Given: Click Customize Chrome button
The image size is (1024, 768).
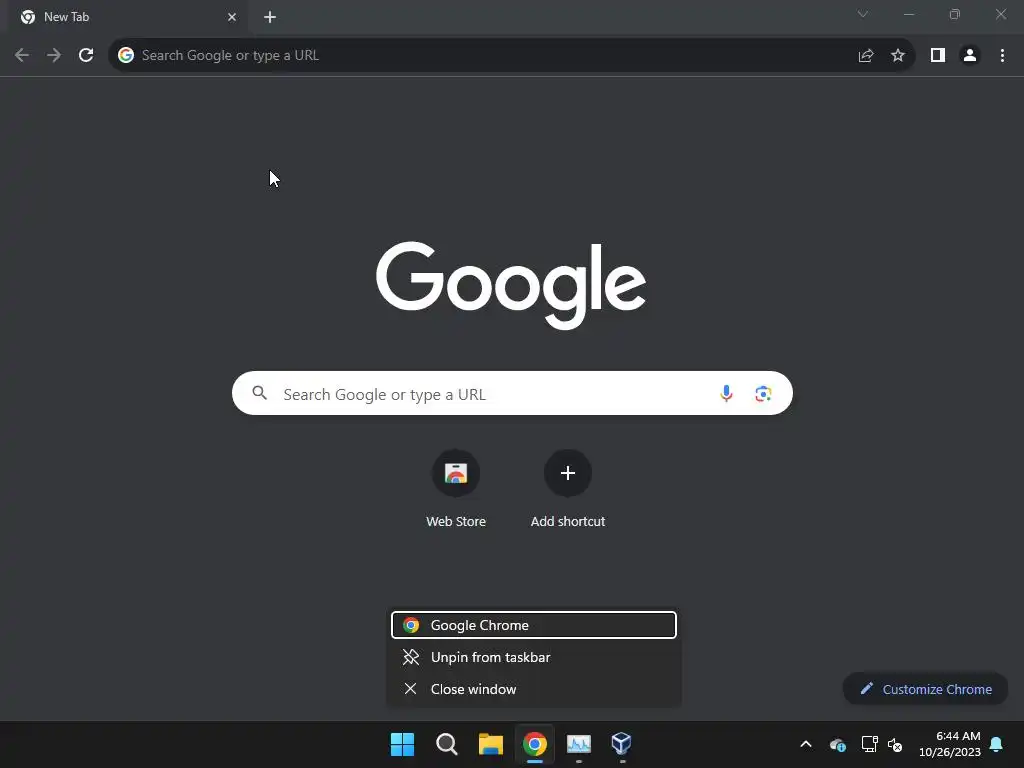Looking at the screenshot, I should click(x=925, y=689).
